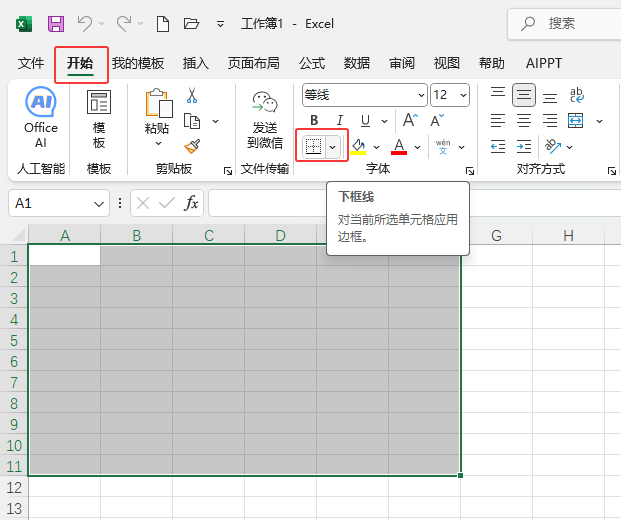Image resolution: width=621 pixels, height=520 pixels.
Task: Expand the 粘贴 paste options arrow
Action: [x=158, y=143]
